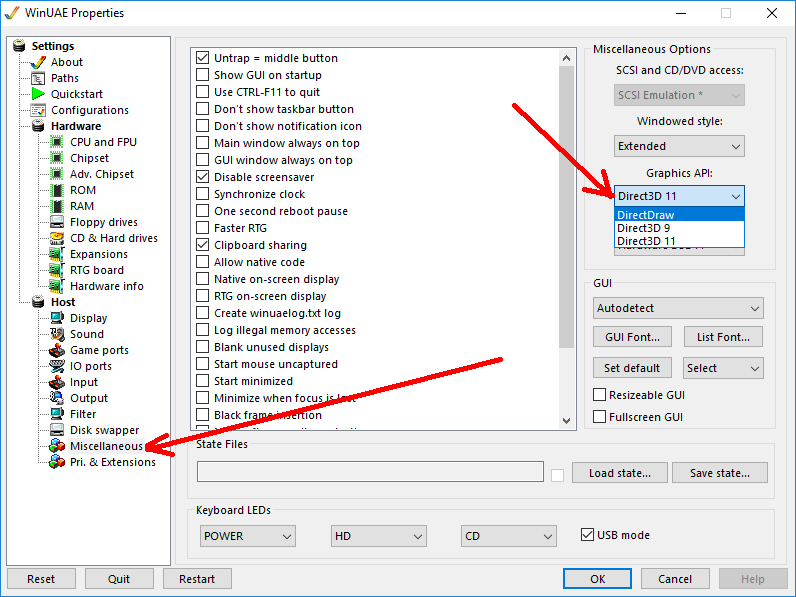Toggle USB mode checkbox
Screen dimensions: 796x597
[587, 535]
